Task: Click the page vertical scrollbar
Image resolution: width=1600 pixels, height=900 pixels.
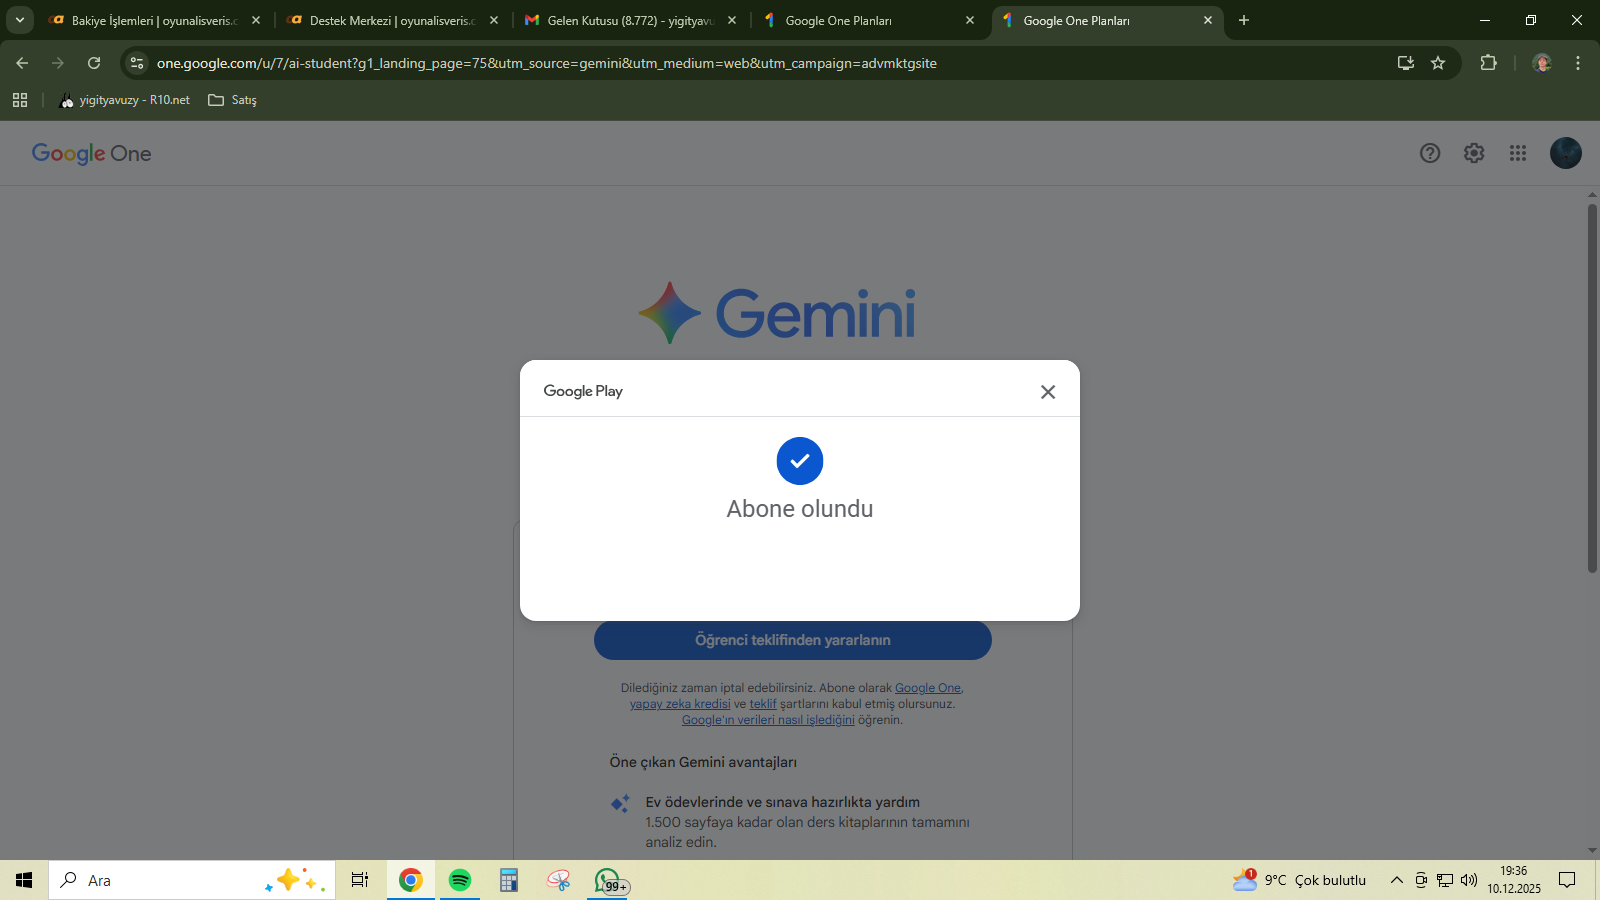Action: (x=1592, y=388)
